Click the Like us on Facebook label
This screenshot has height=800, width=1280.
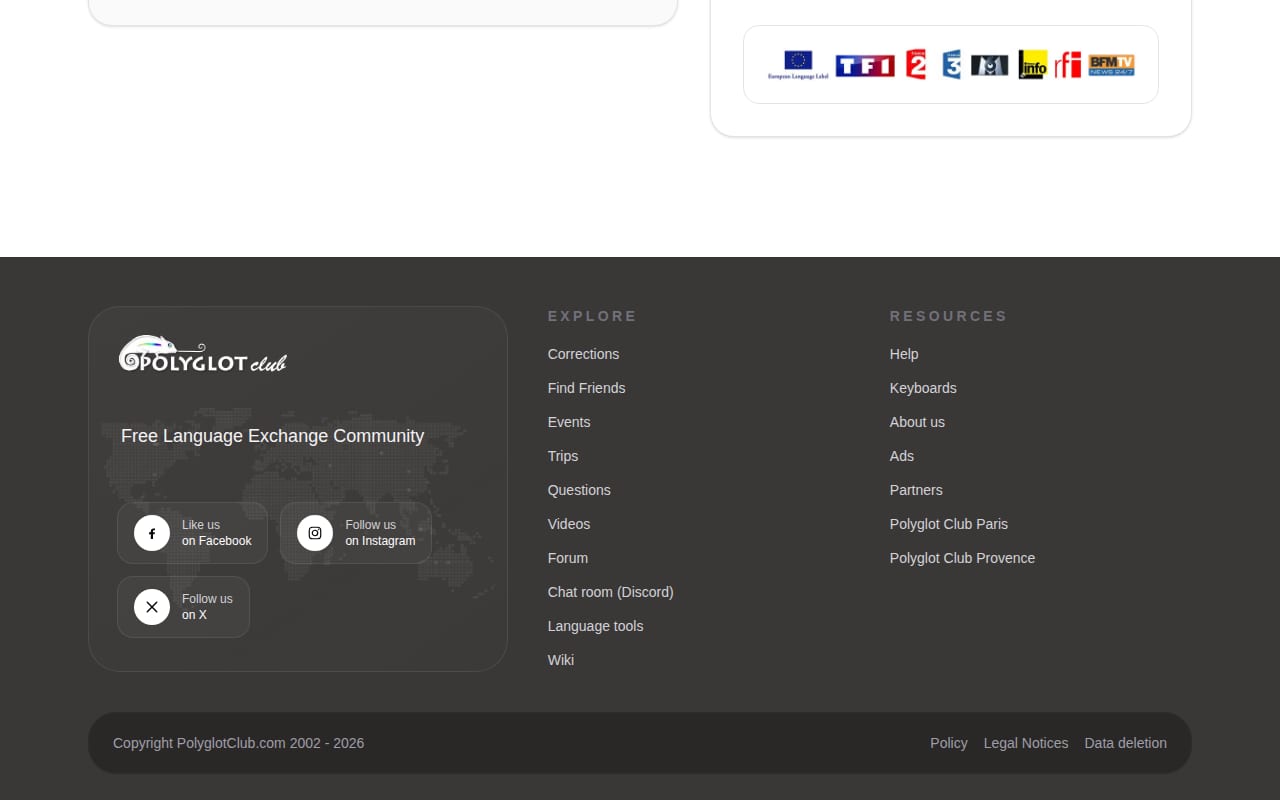coord(217,533)
